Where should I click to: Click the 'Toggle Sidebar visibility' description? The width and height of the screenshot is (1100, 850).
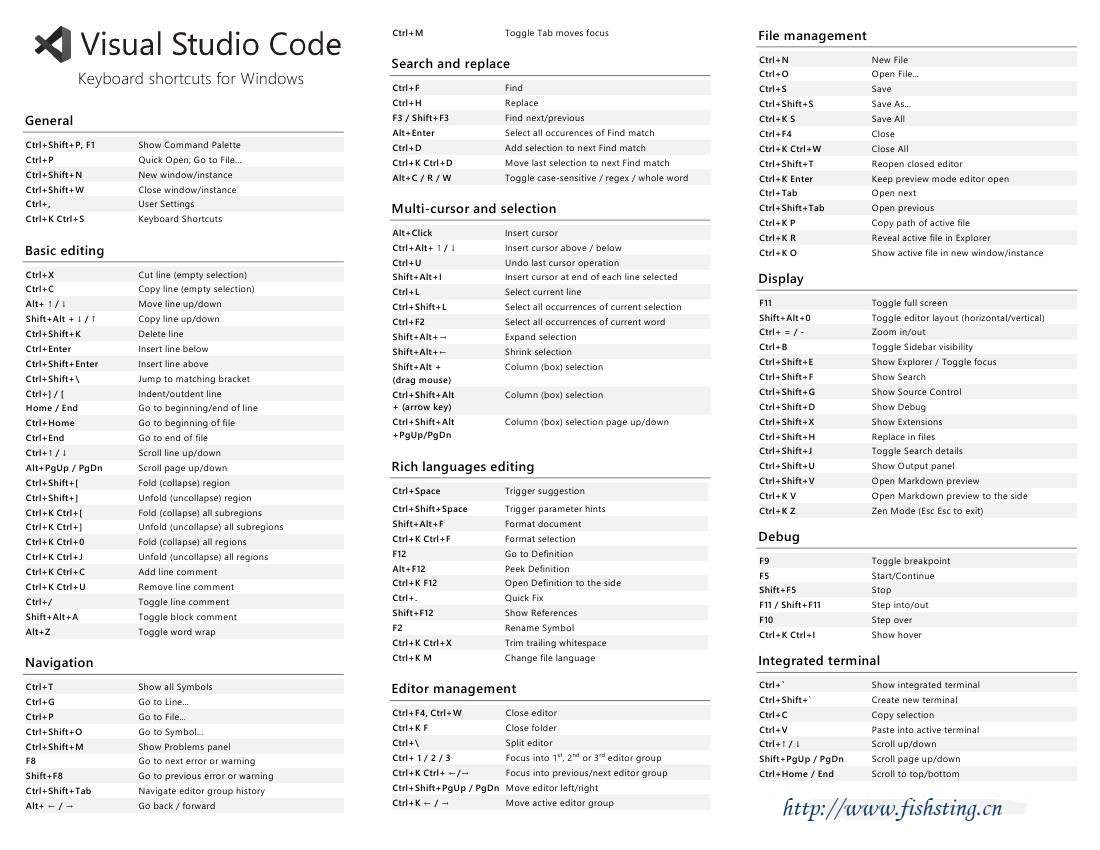(922, 347)
